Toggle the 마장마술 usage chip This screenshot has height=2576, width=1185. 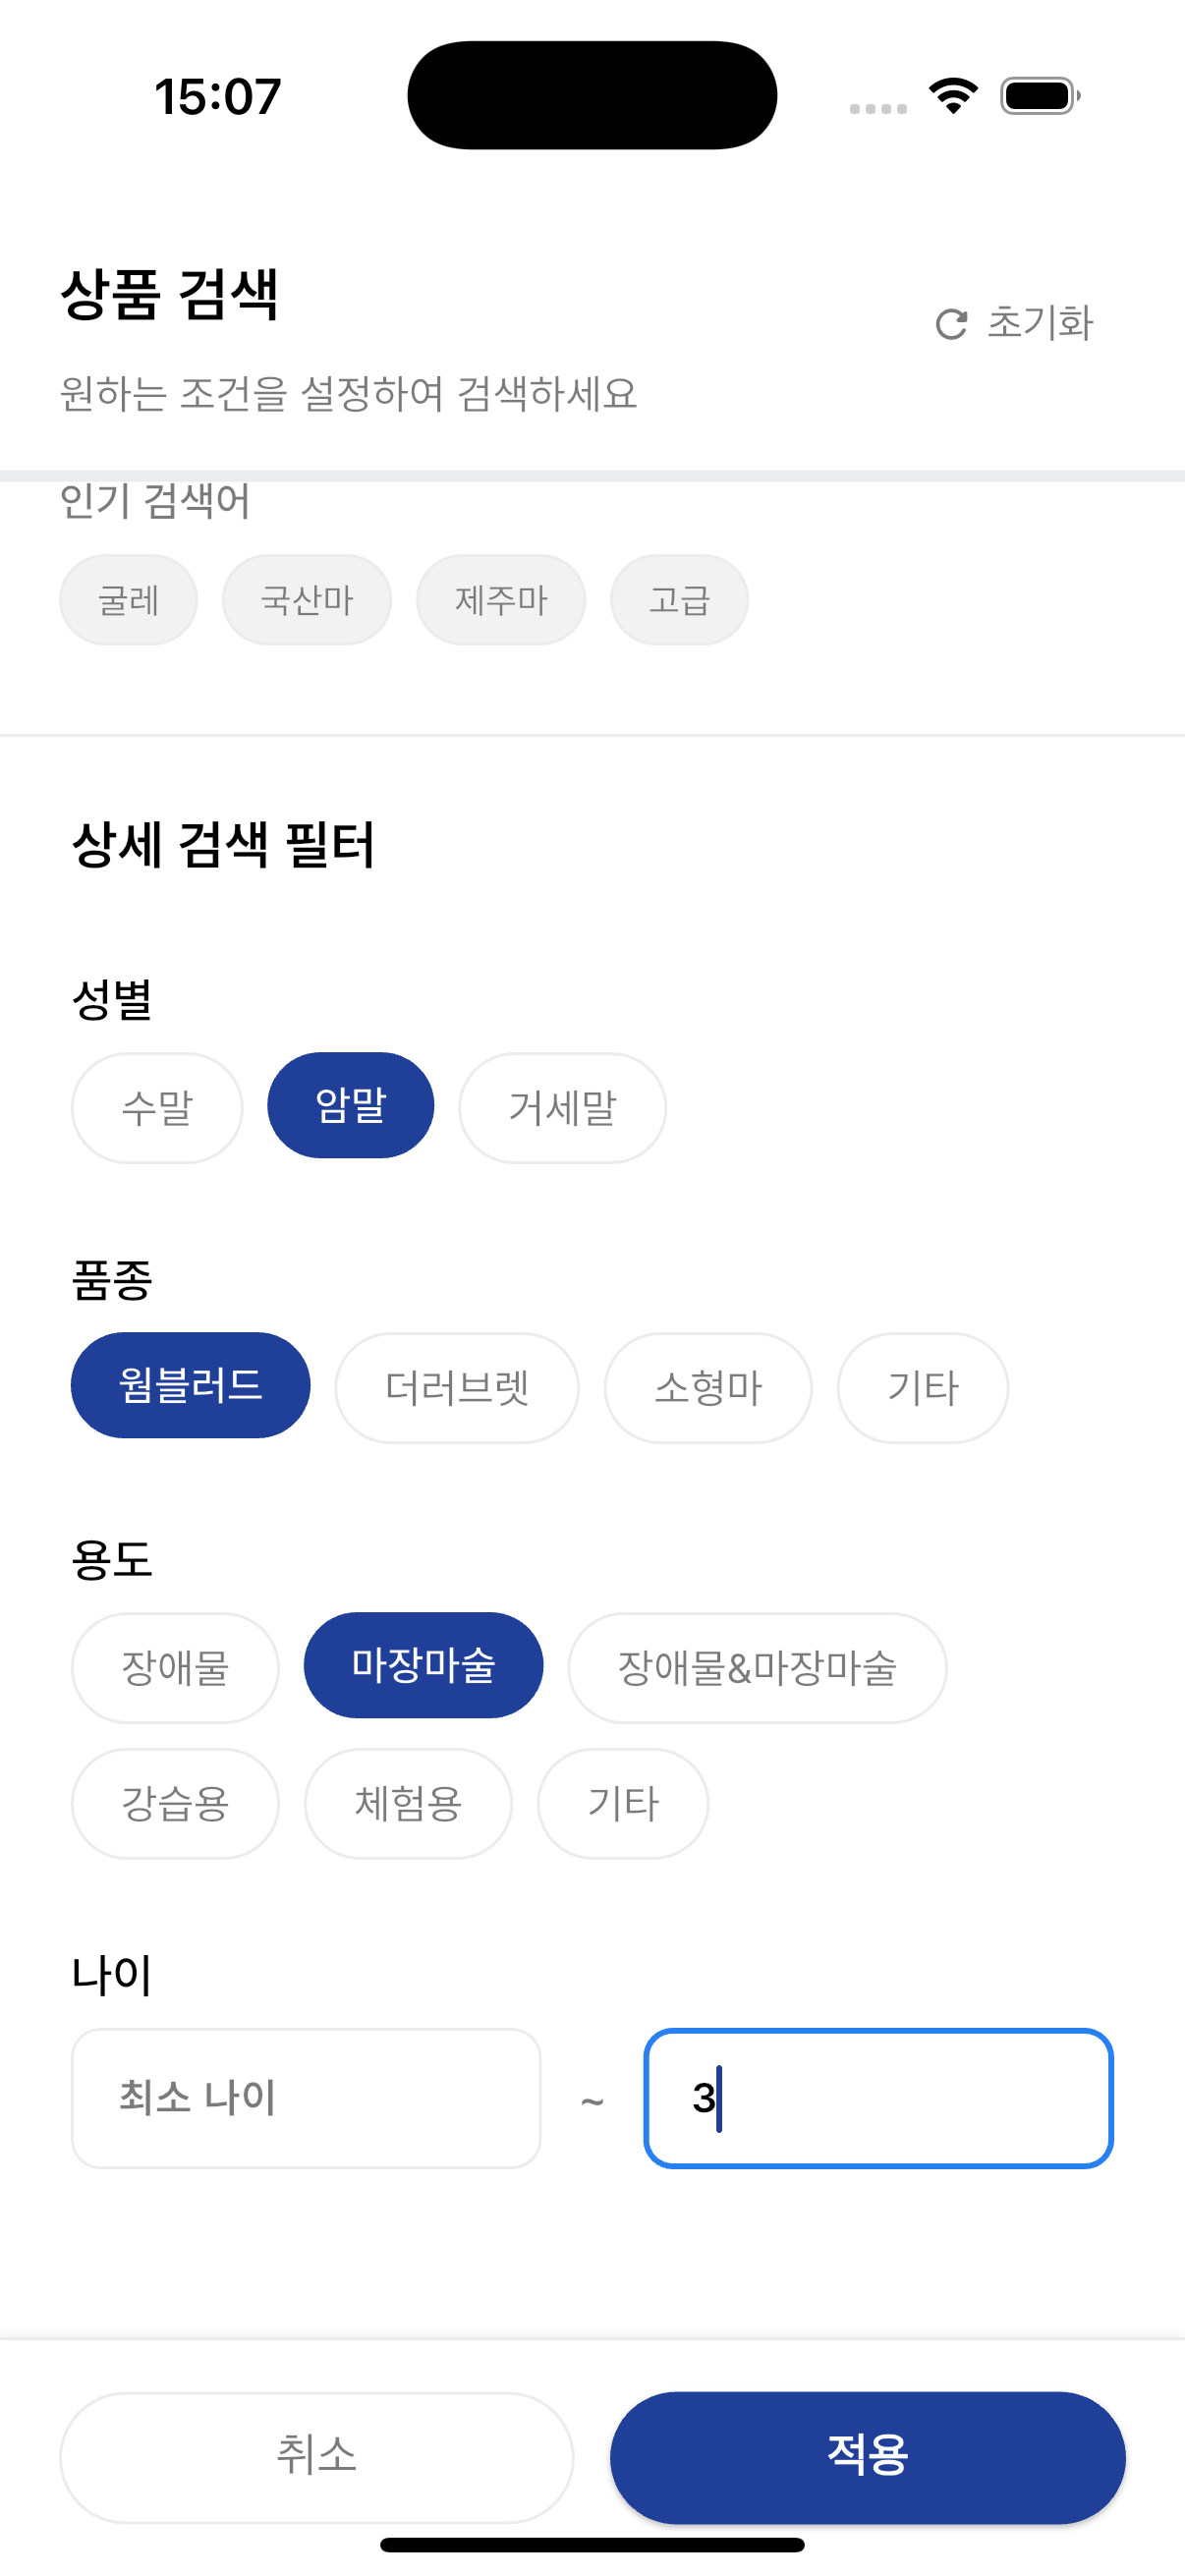(x=423, y=1665)
